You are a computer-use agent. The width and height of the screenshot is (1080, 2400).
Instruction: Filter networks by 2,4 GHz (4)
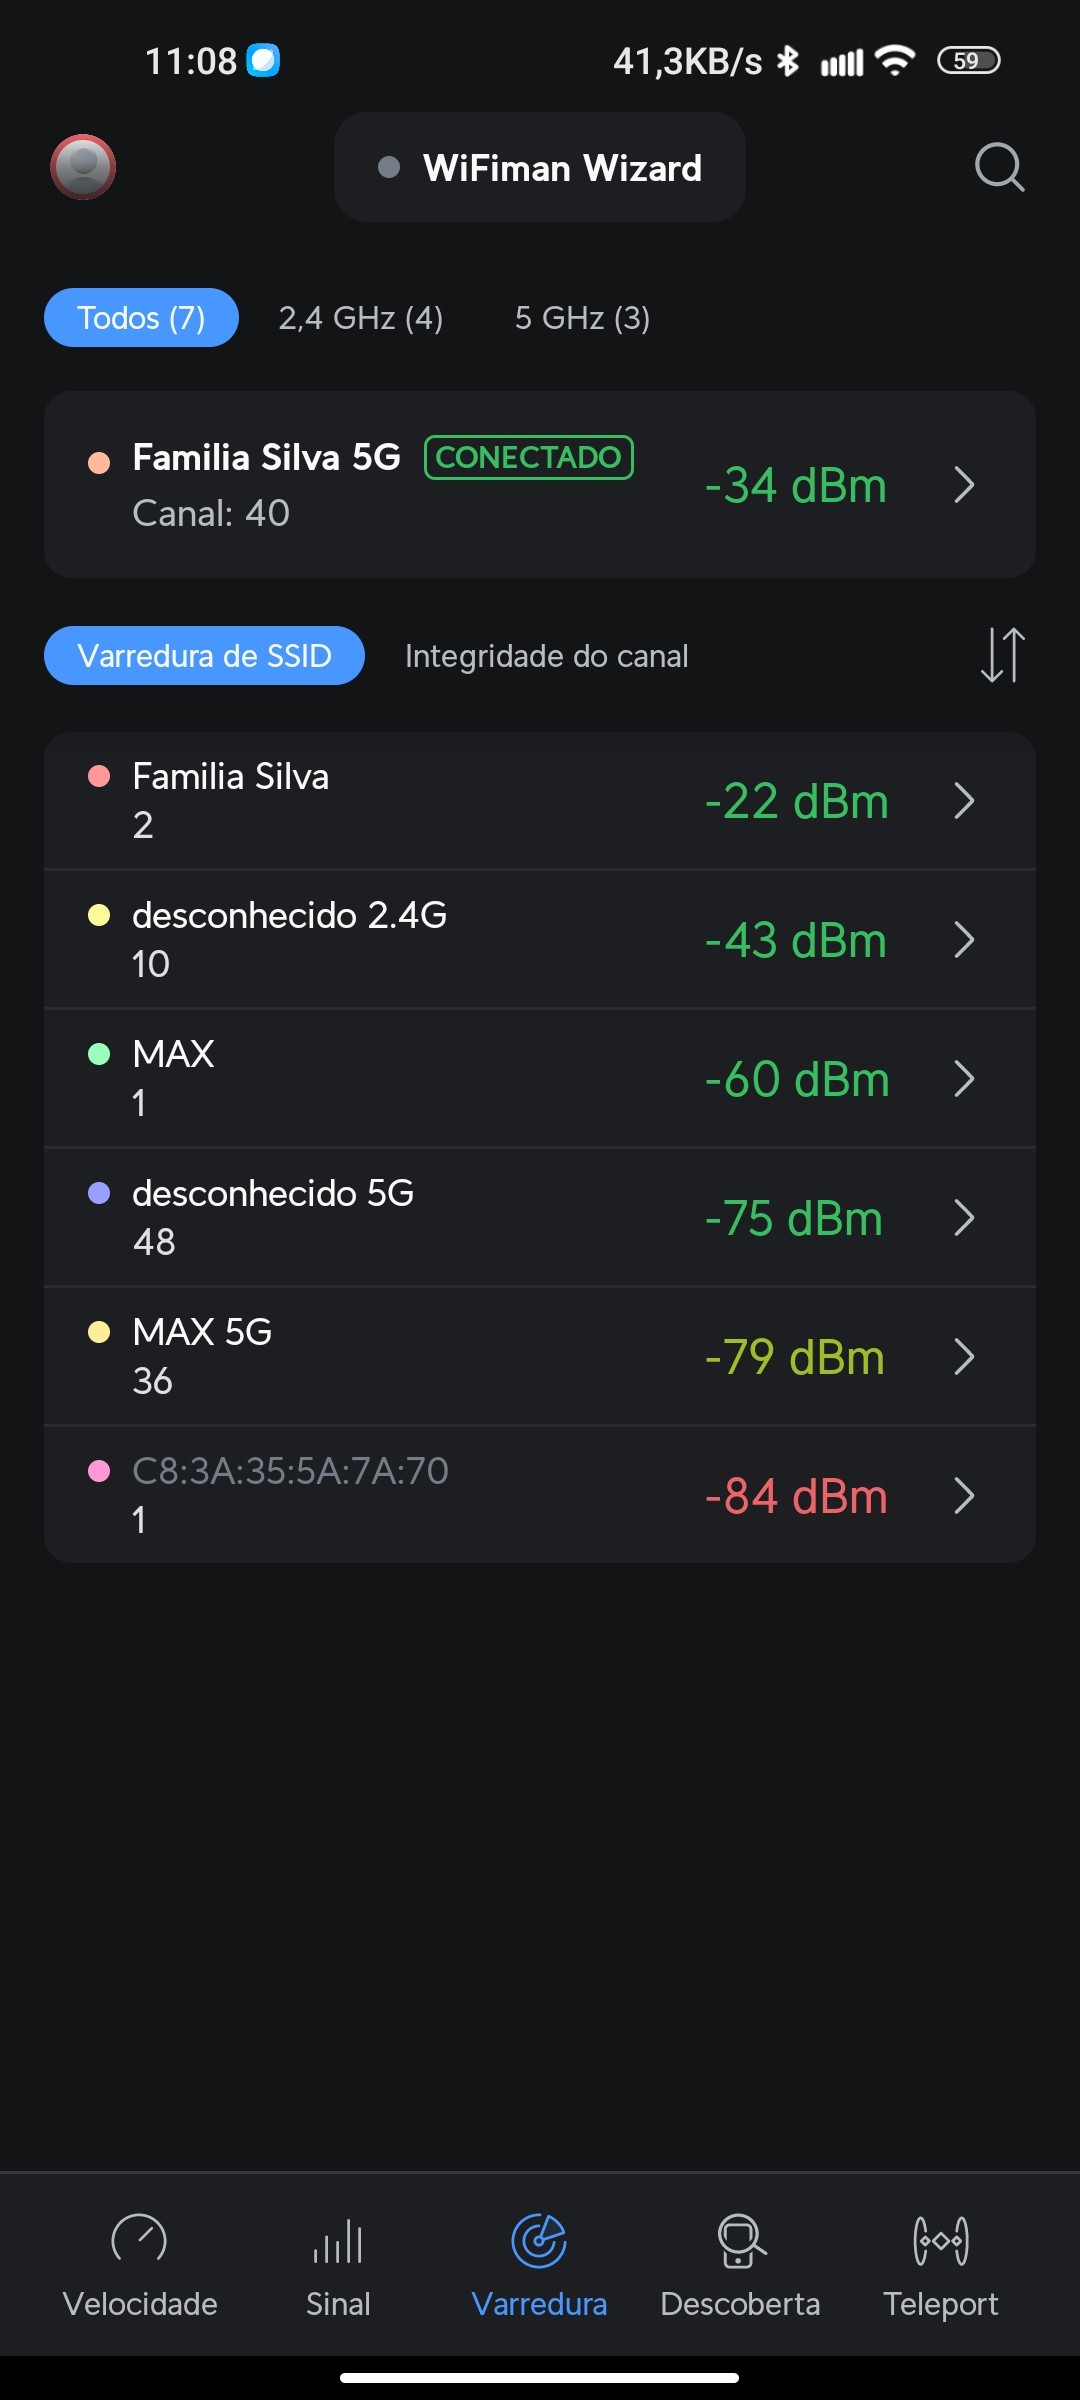(x=361, y=318)
